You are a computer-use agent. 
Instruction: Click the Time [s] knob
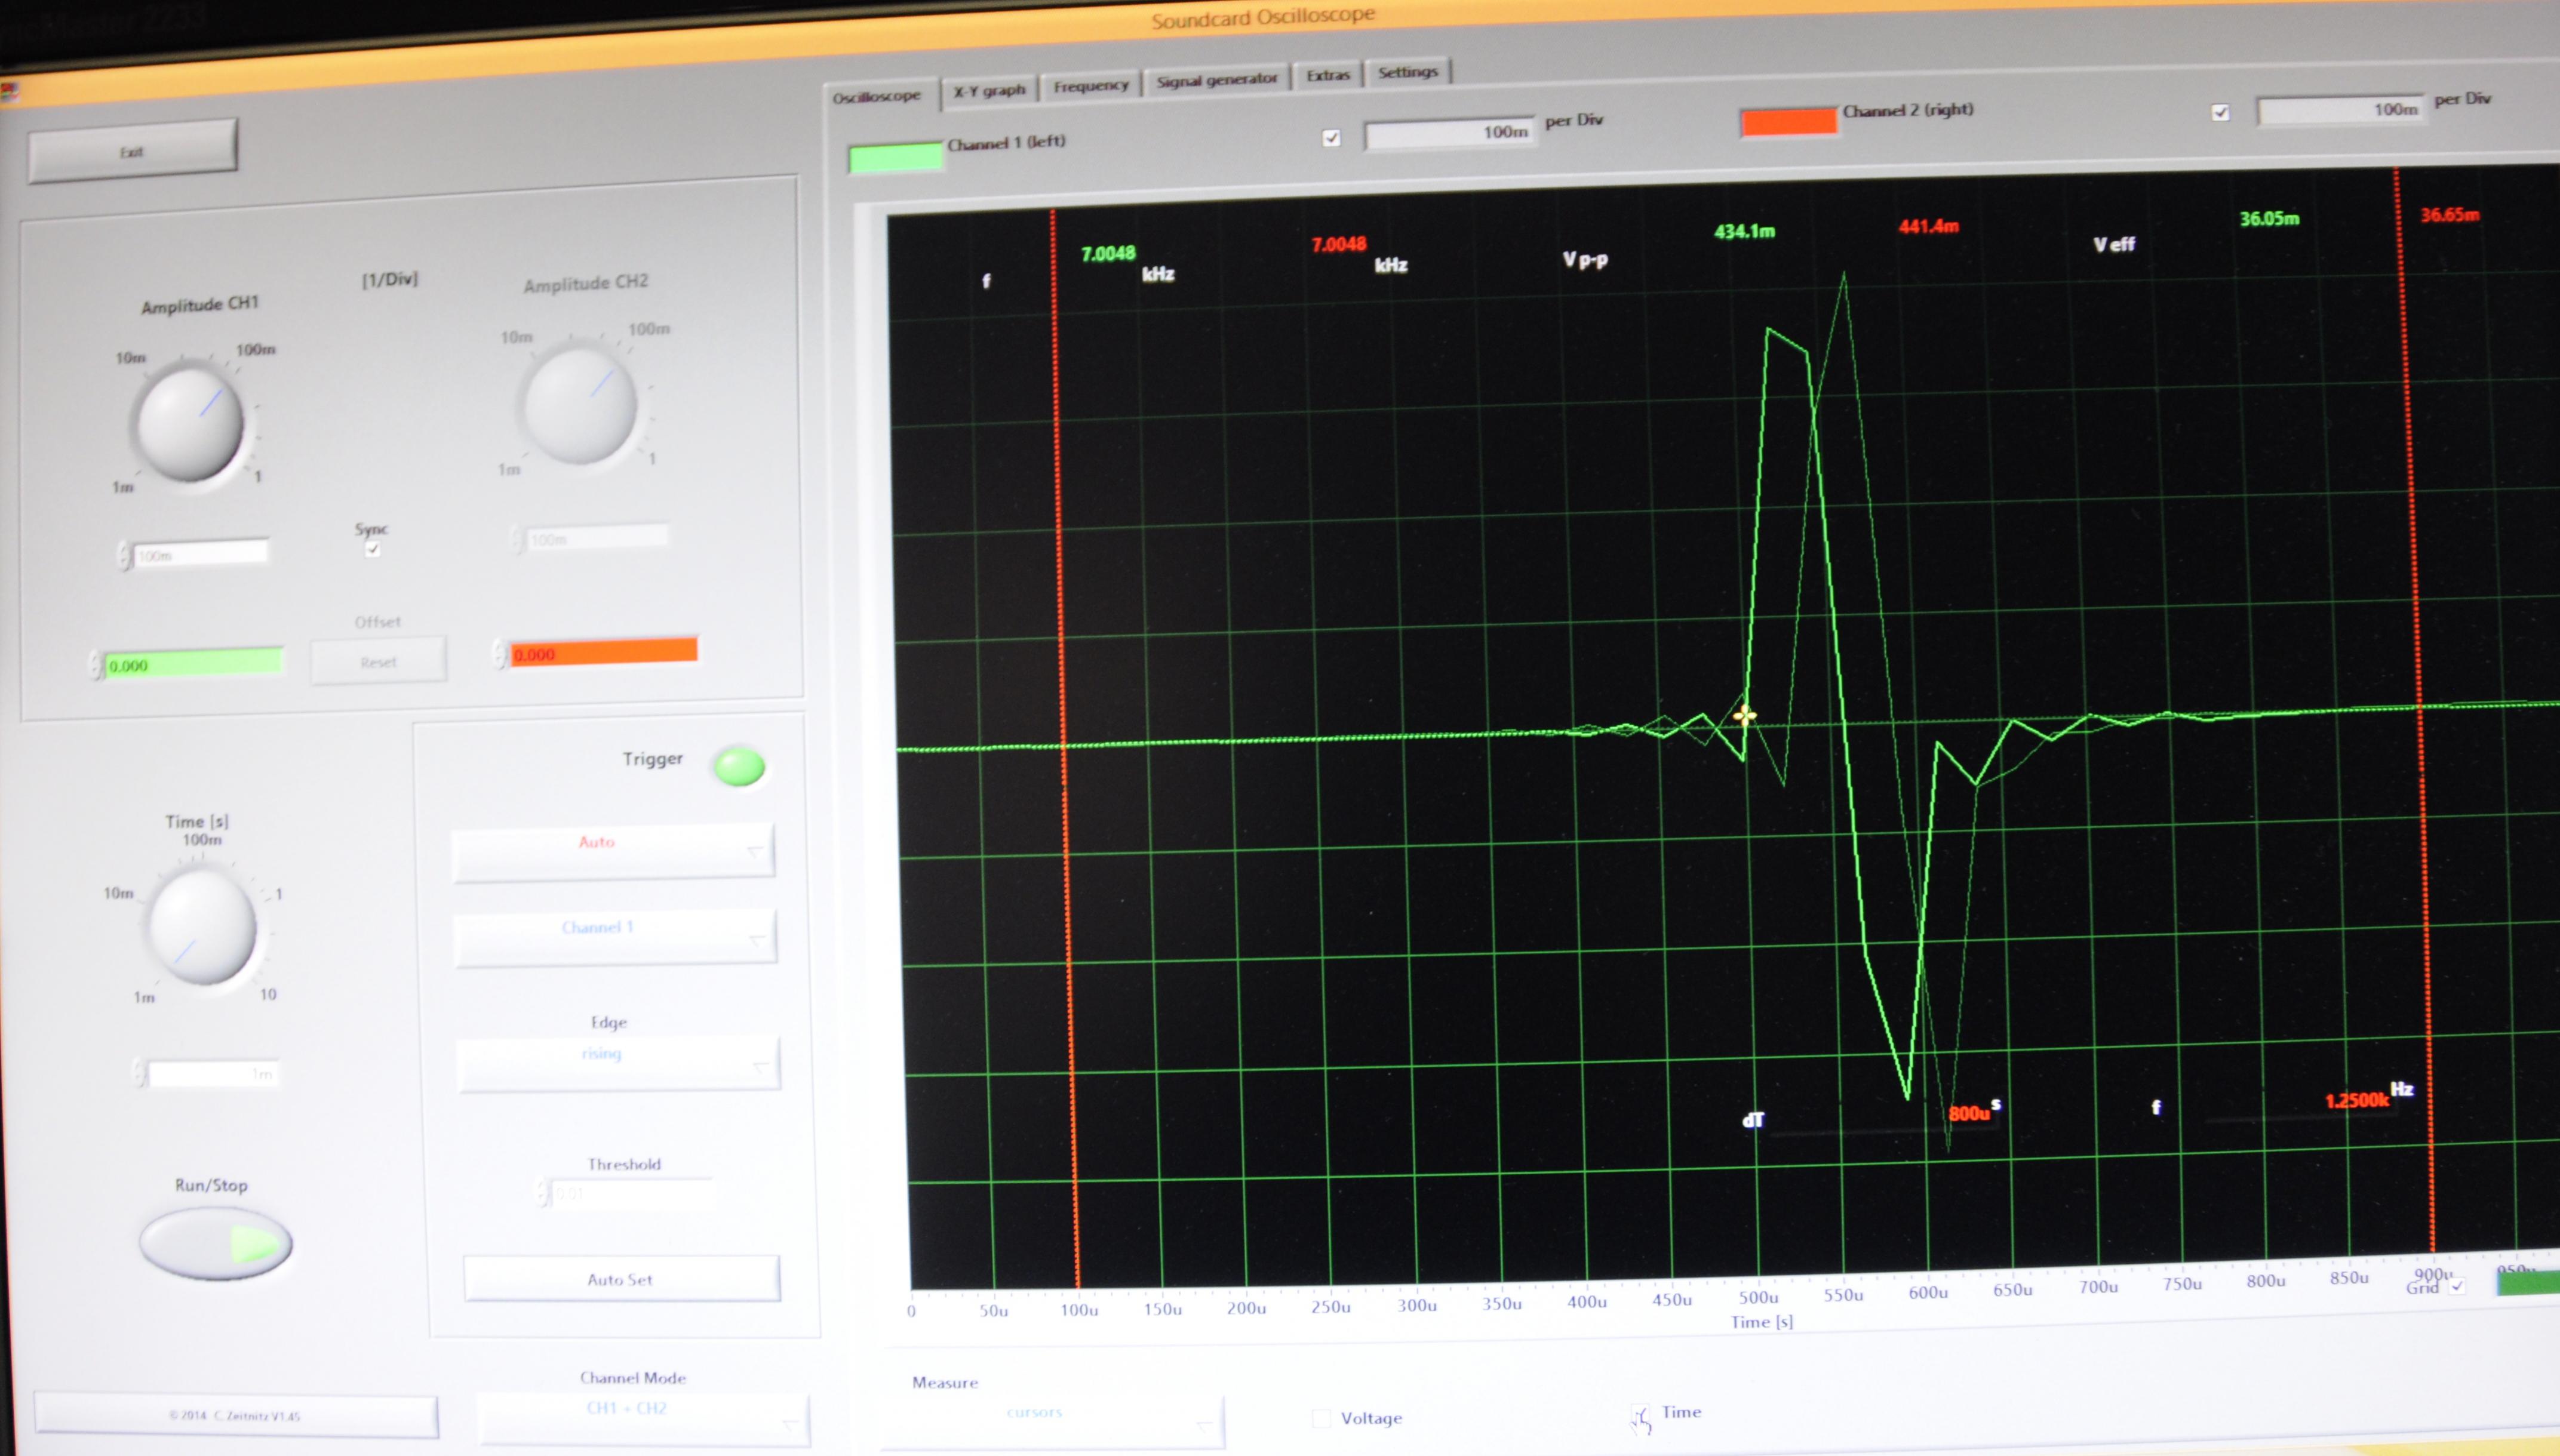point(202,925)
